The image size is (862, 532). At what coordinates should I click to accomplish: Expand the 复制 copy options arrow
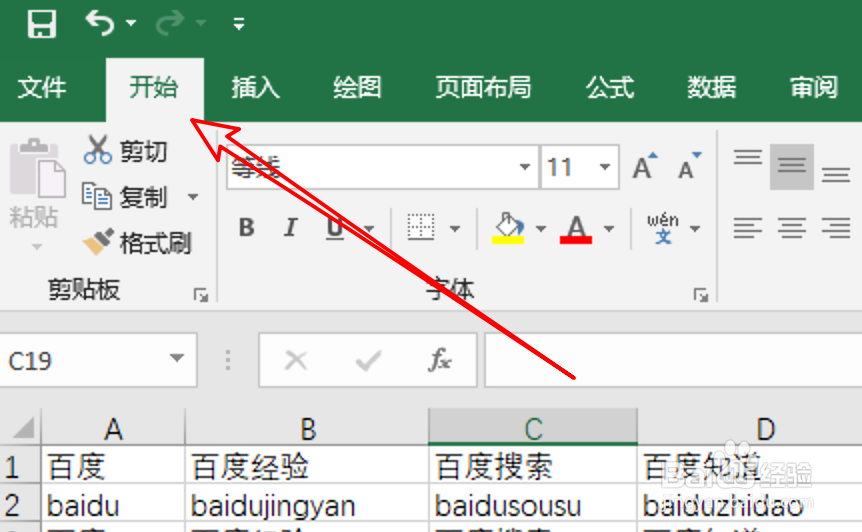pos(193,197)
